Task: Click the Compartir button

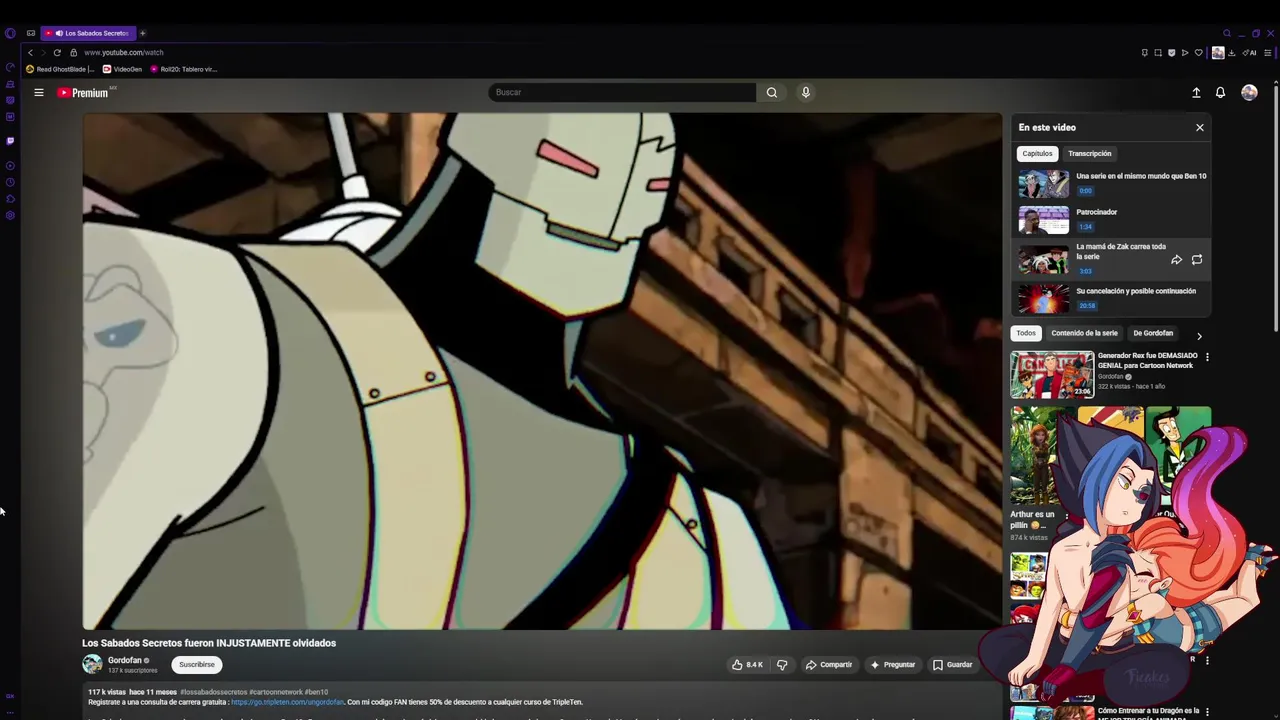Action: pyautogui.click(x=829, y=664)
